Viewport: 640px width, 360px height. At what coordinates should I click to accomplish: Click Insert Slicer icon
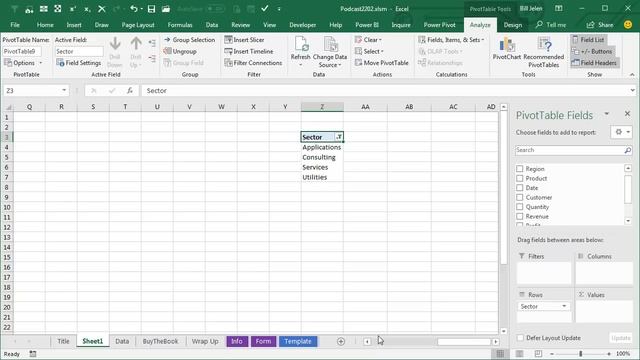[x=228, y=40]
